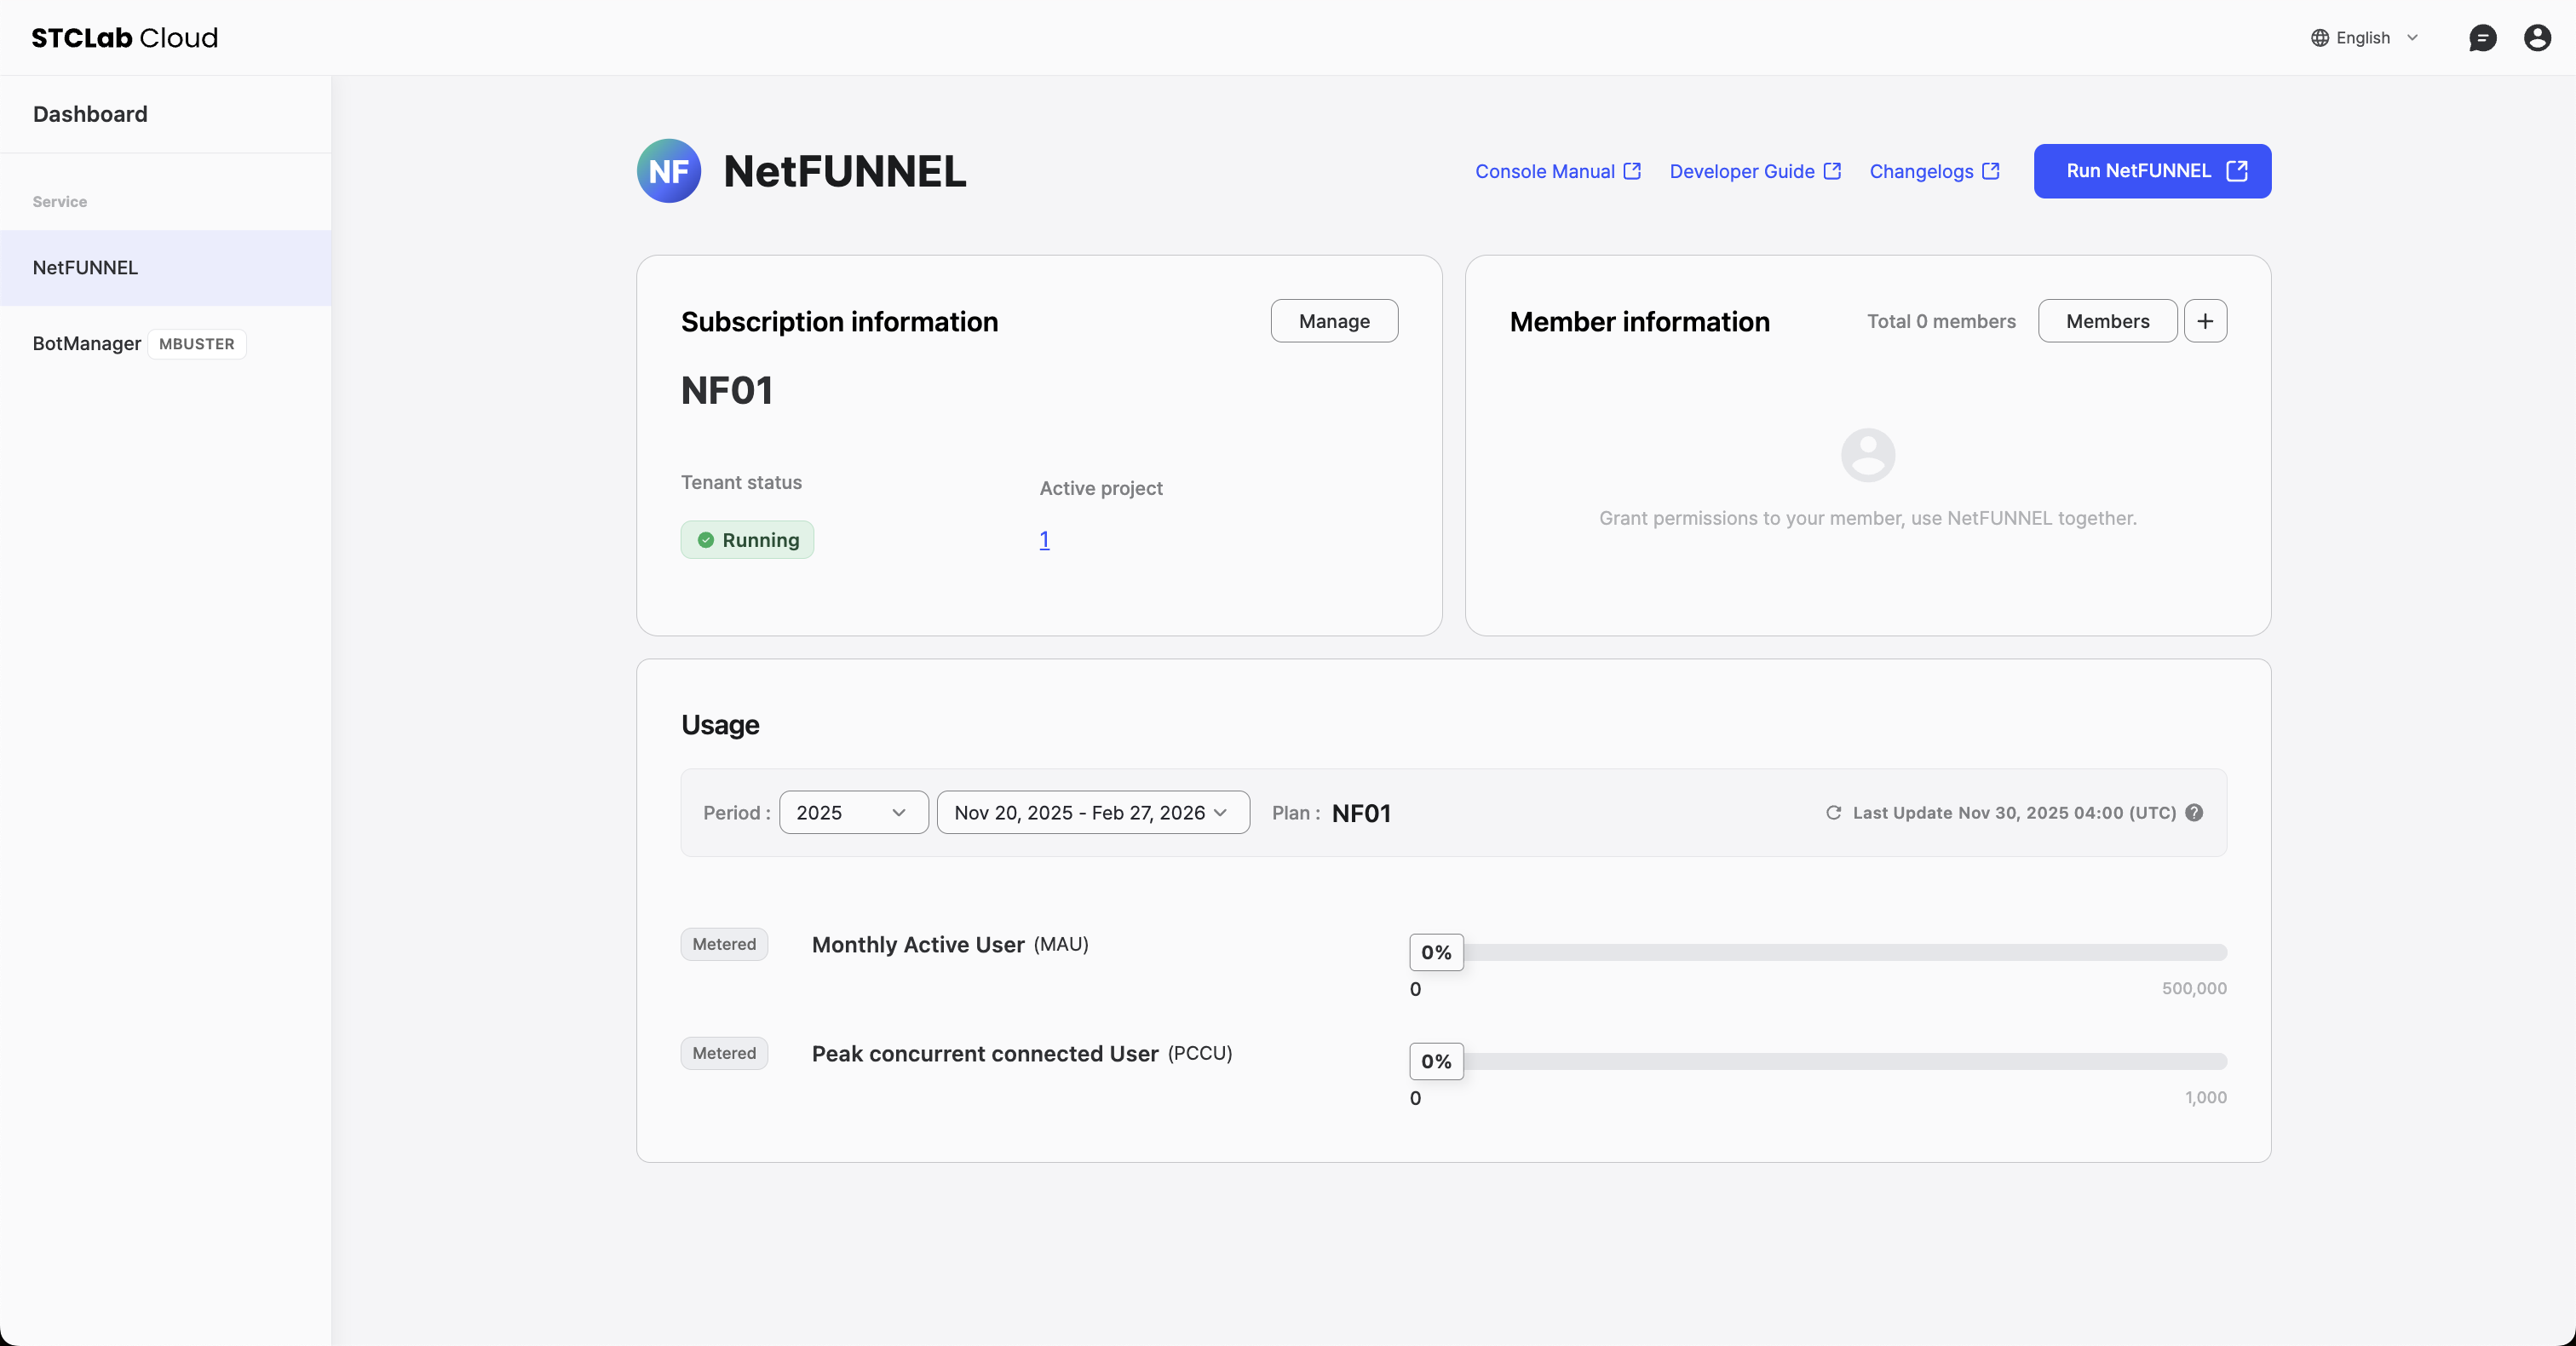Open the chat feedback icon in header
The width and height of the screenshot is (2576, 1346).
[x=2484, y=38]
